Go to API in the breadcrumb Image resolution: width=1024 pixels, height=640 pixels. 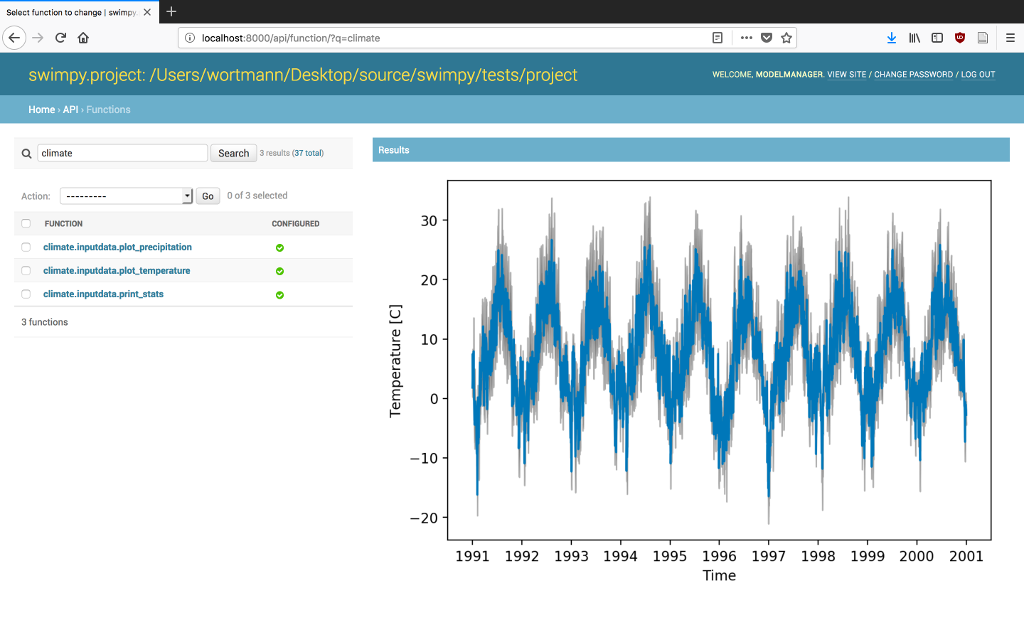[70, 110]
